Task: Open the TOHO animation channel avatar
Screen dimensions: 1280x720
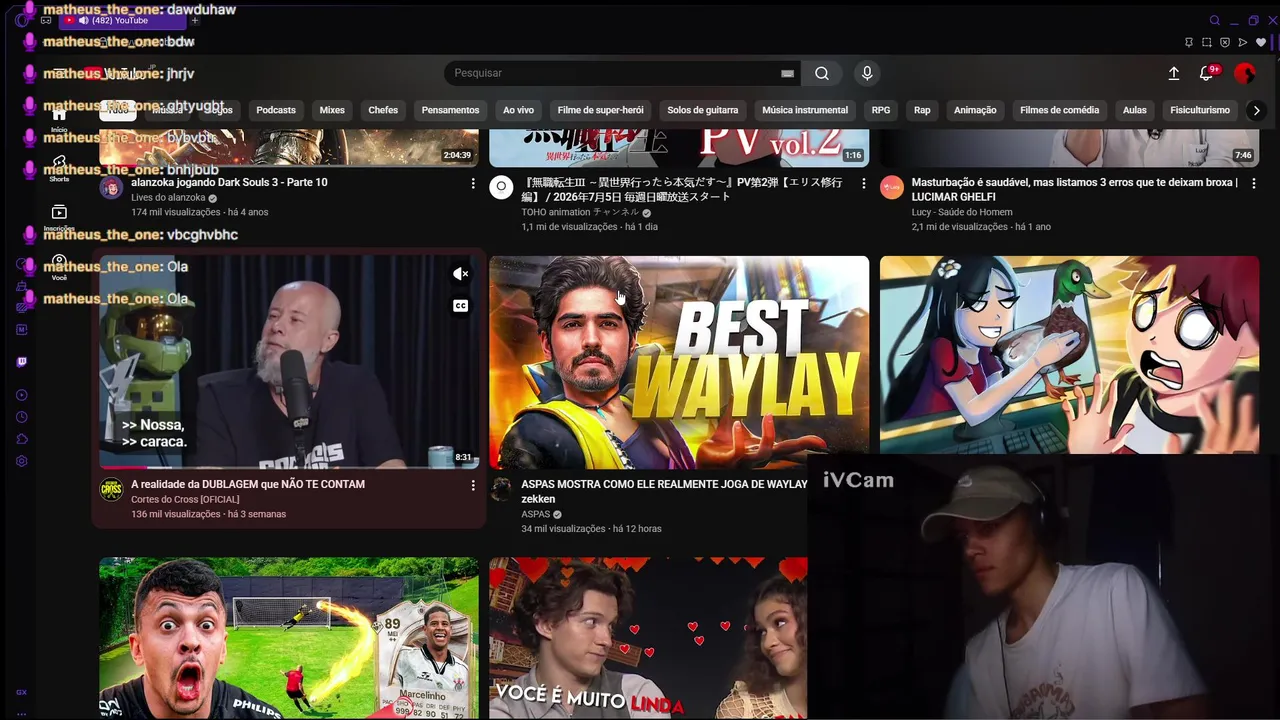Action: pos(501,187)
